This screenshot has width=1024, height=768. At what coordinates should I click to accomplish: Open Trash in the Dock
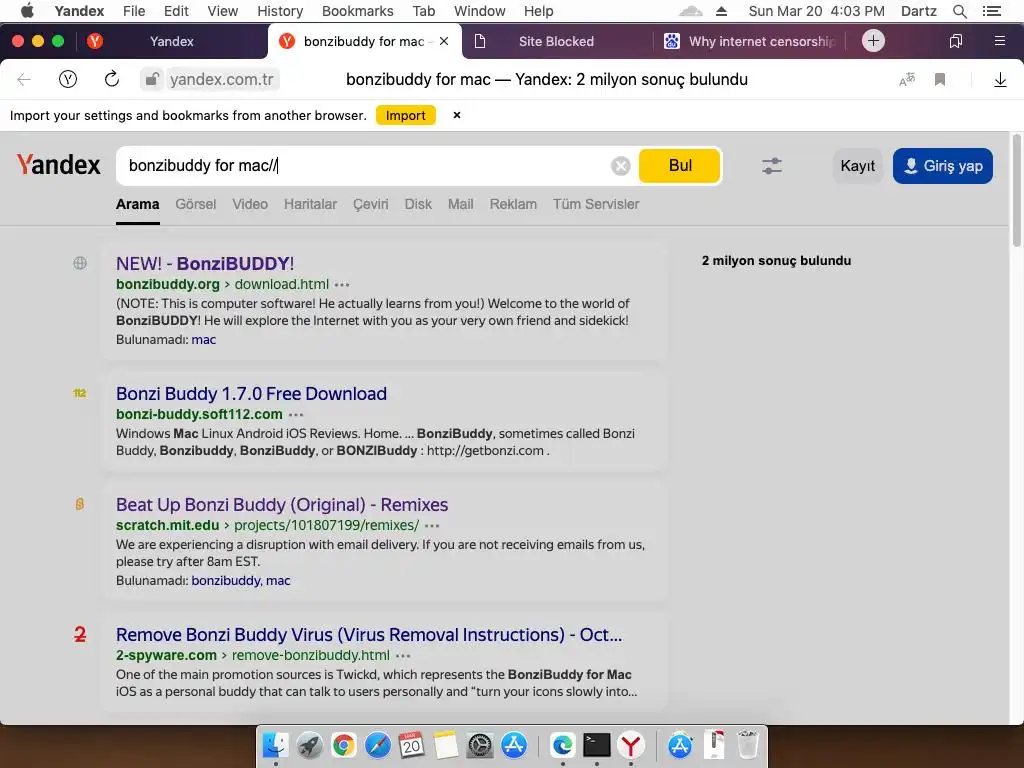pos(748,744)
